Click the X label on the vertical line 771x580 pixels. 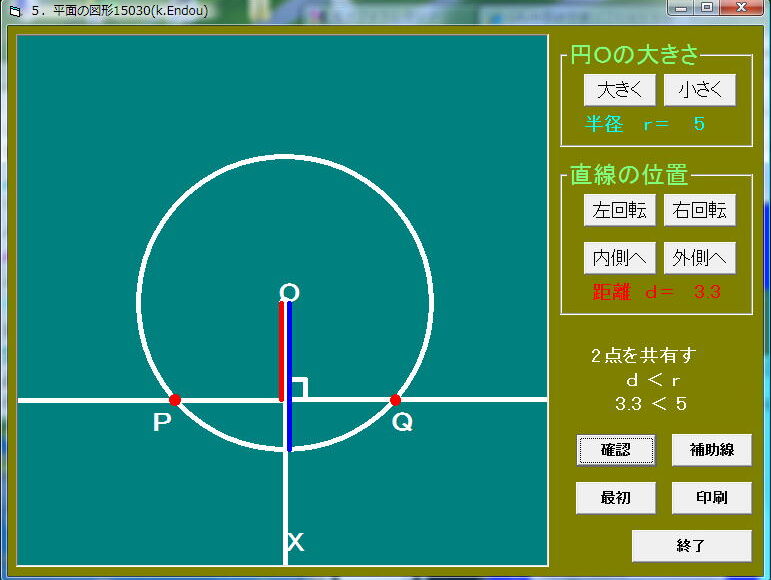tap(296, 543)
